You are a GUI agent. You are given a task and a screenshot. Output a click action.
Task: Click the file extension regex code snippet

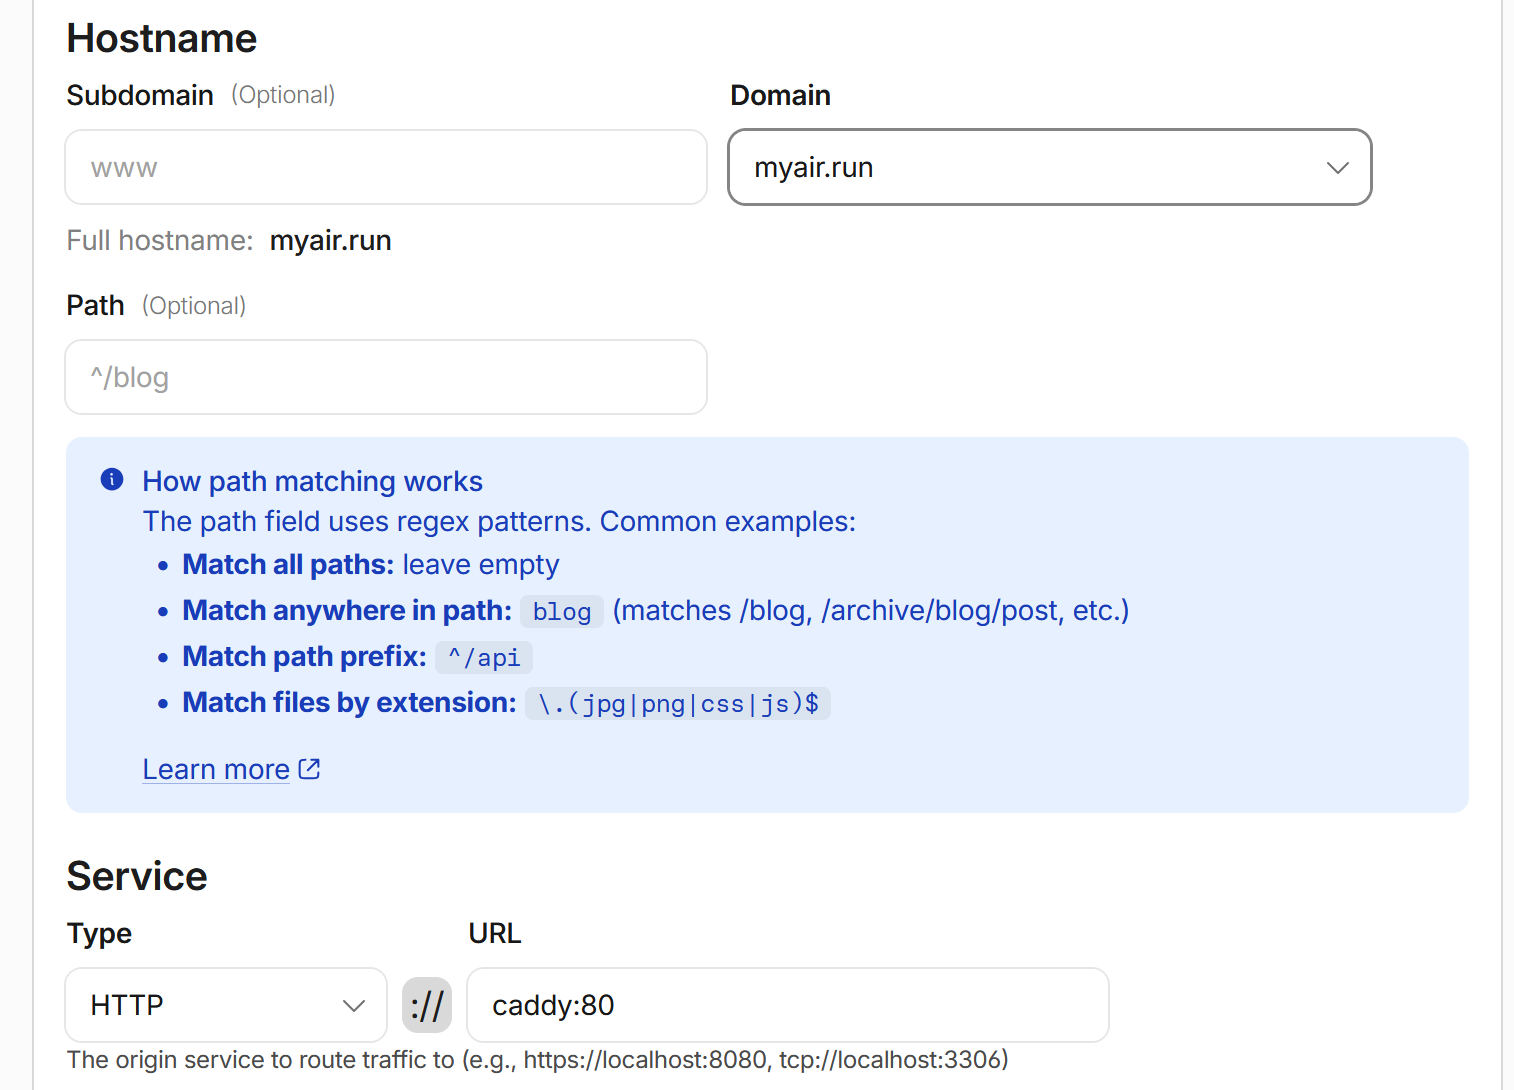(678, 703)
